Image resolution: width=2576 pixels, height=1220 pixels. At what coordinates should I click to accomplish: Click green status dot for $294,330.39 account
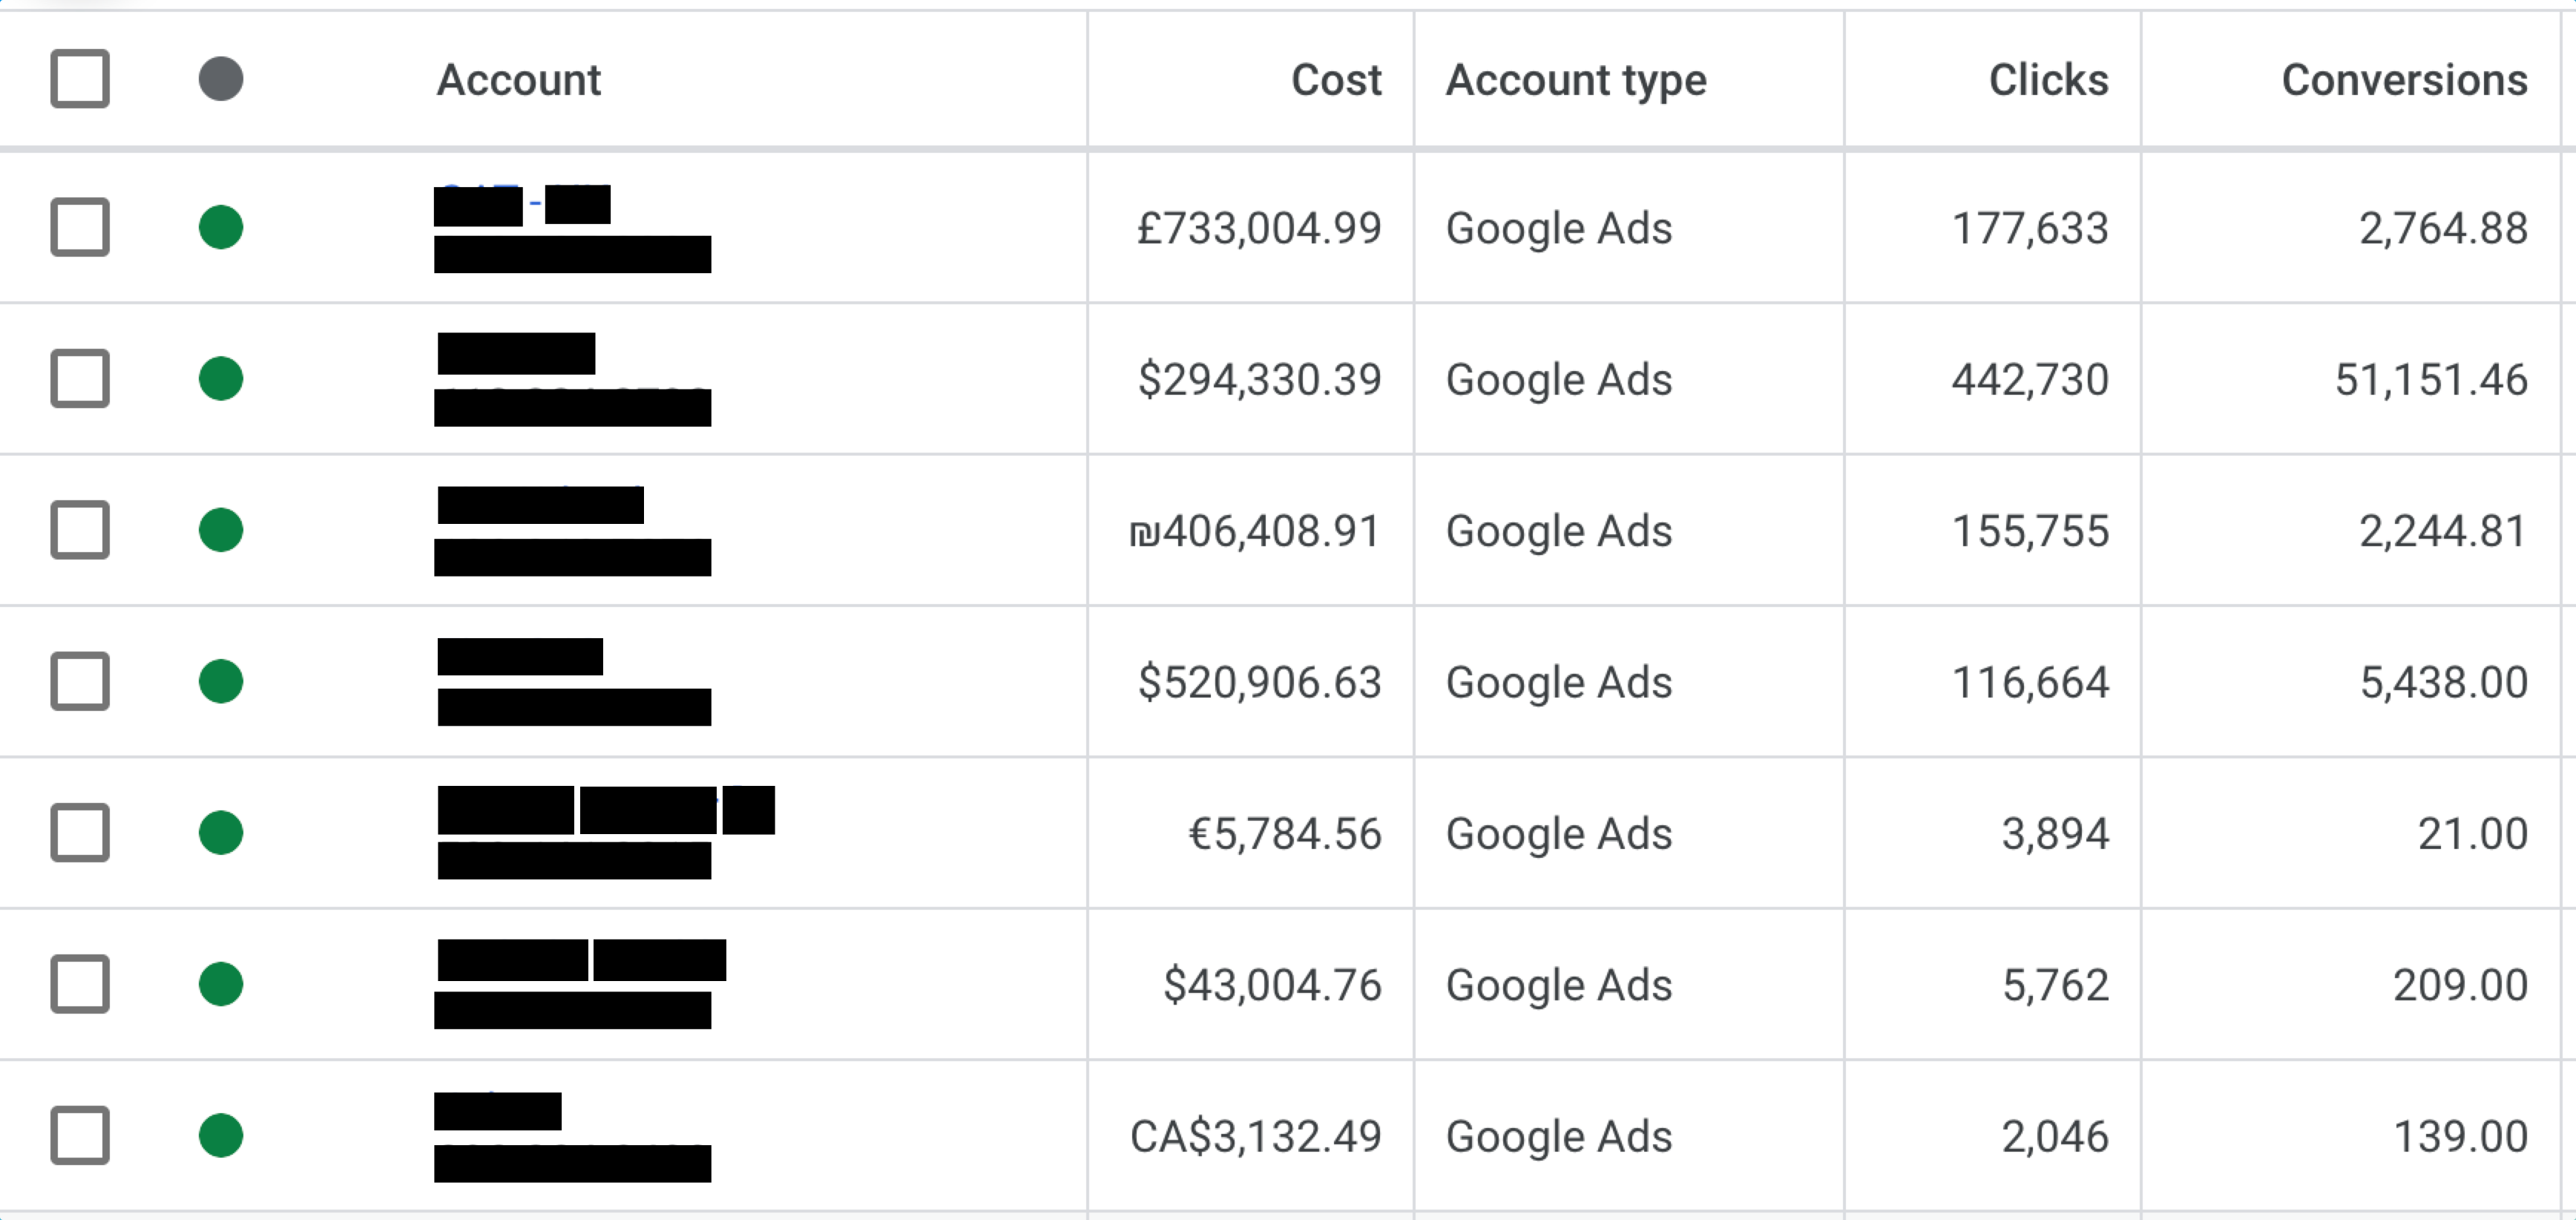pos(221,379)
